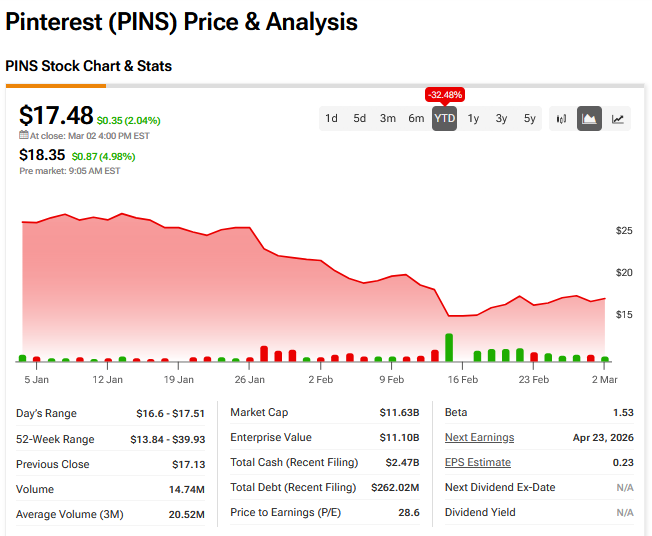This screenshot has height=536, width=652.
Task: Click the -32.48% YTD change badge
Action: (445, 95)
